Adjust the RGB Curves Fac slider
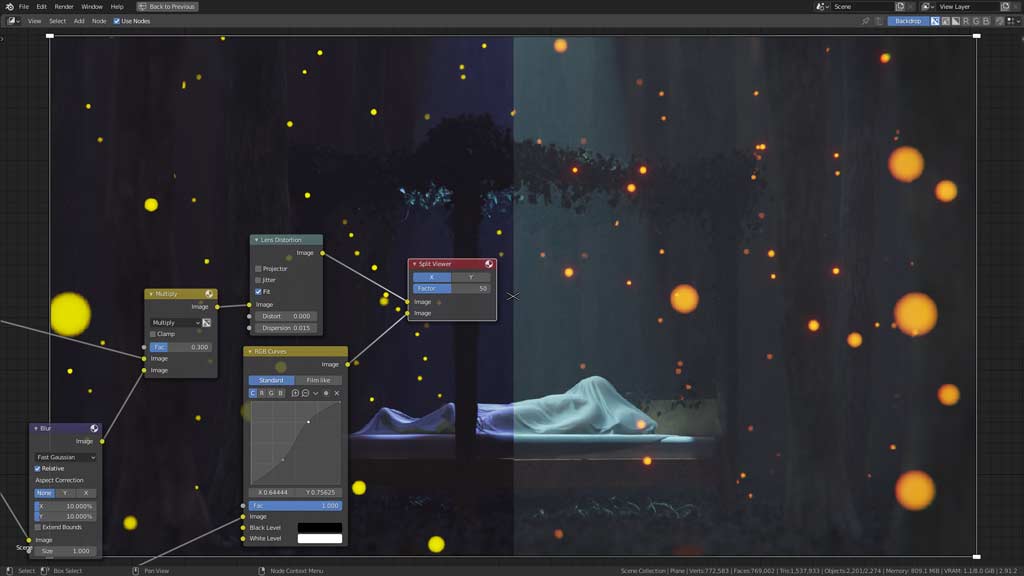1024x576 pixels. 295,505
